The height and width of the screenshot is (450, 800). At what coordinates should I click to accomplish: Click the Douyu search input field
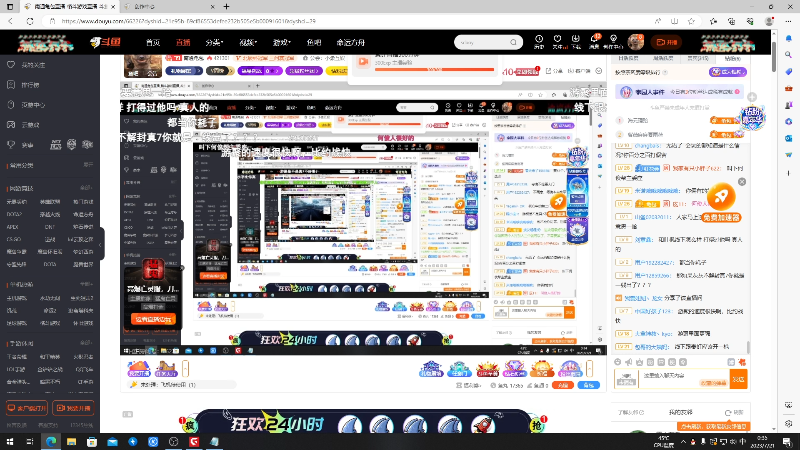click(482, 42)
